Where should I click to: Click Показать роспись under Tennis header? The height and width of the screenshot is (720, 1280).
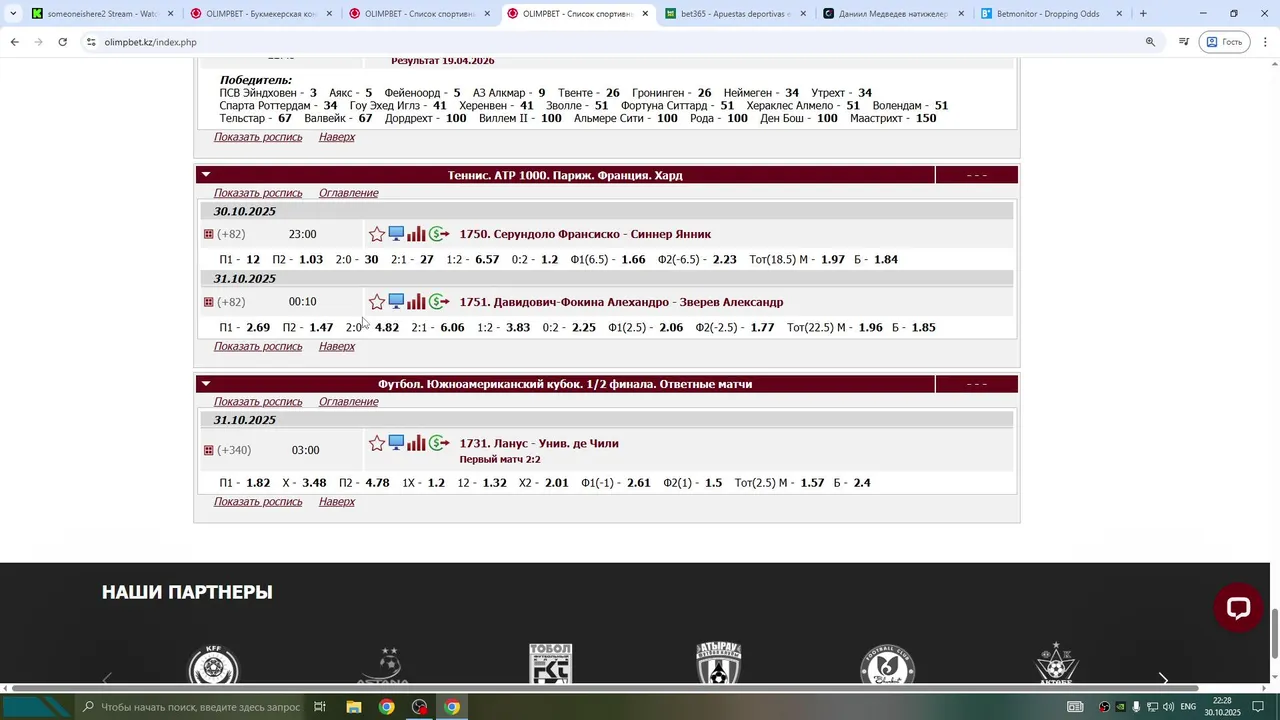point(258,193)
